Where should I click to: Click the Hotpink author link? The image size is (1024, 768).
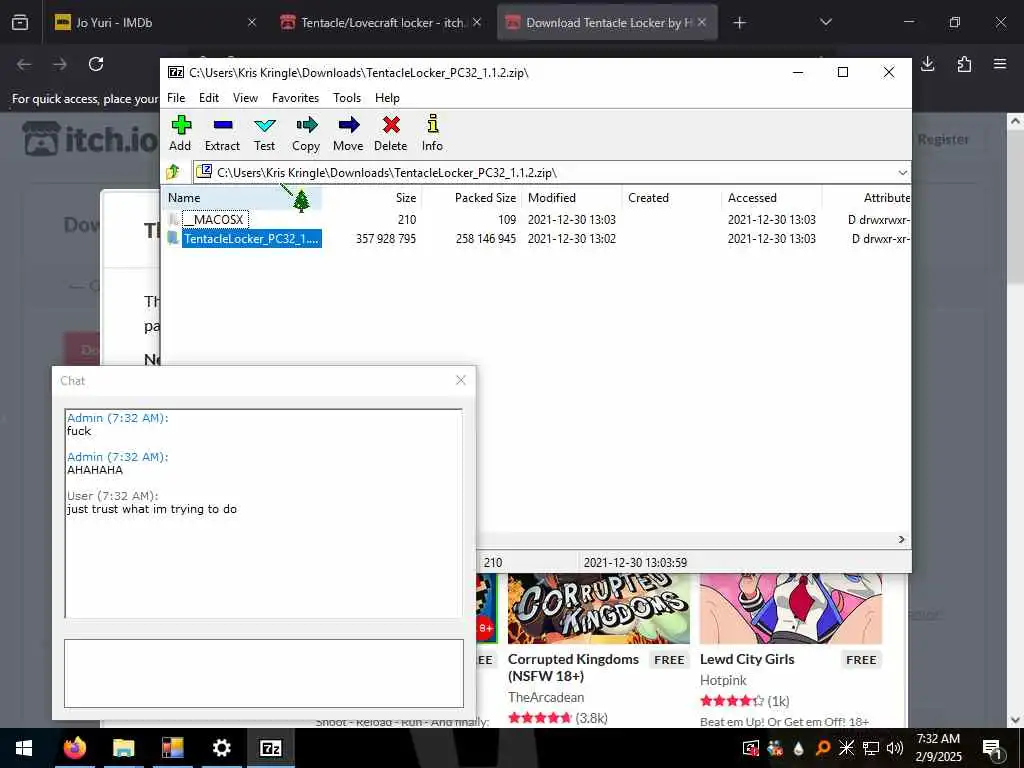723,680
